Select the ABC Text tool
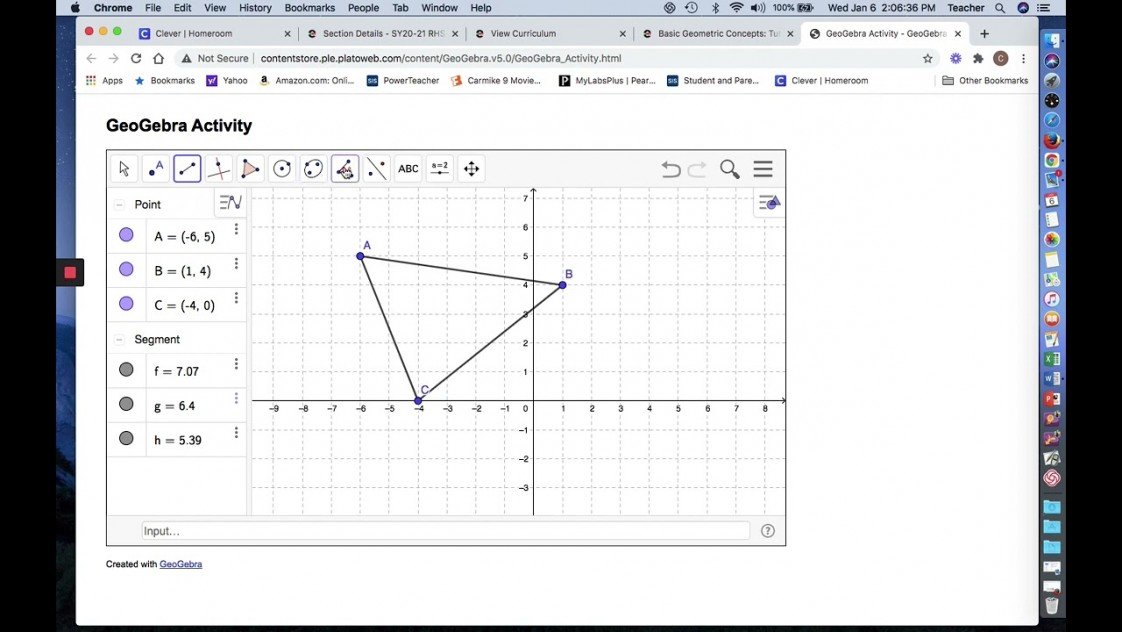 408,169
